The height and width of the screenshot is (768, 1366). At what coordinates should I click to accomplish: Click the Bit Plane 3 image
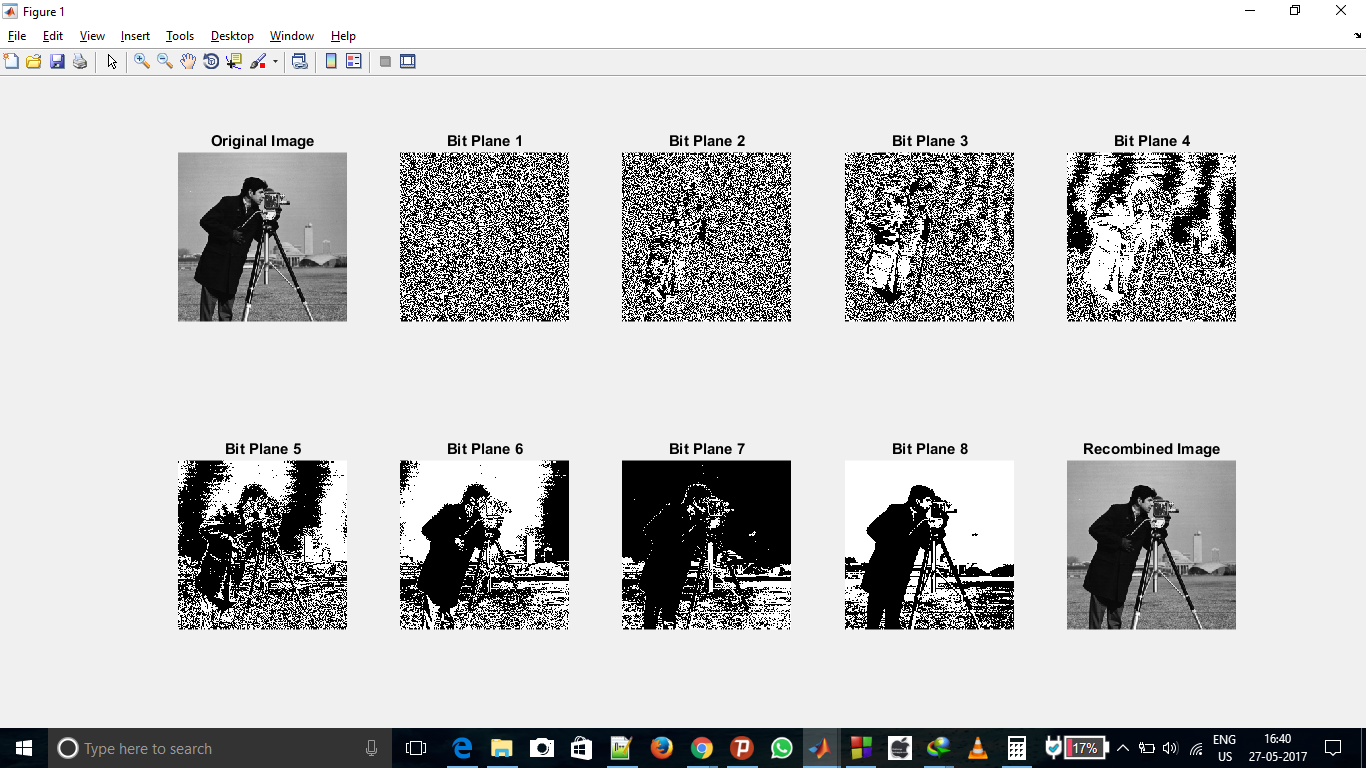coord(929,237)
